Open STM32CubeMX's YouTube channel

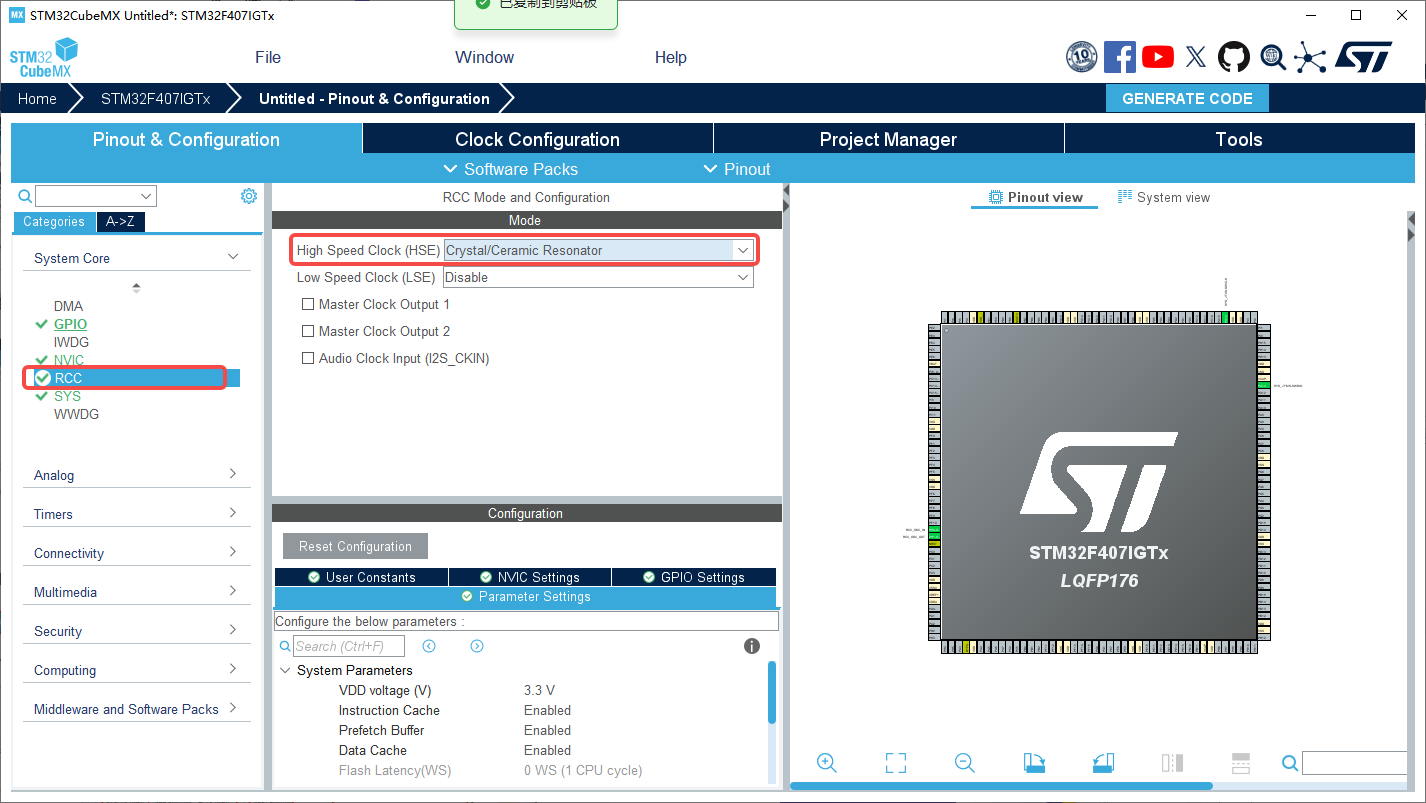coord(1157,57)
